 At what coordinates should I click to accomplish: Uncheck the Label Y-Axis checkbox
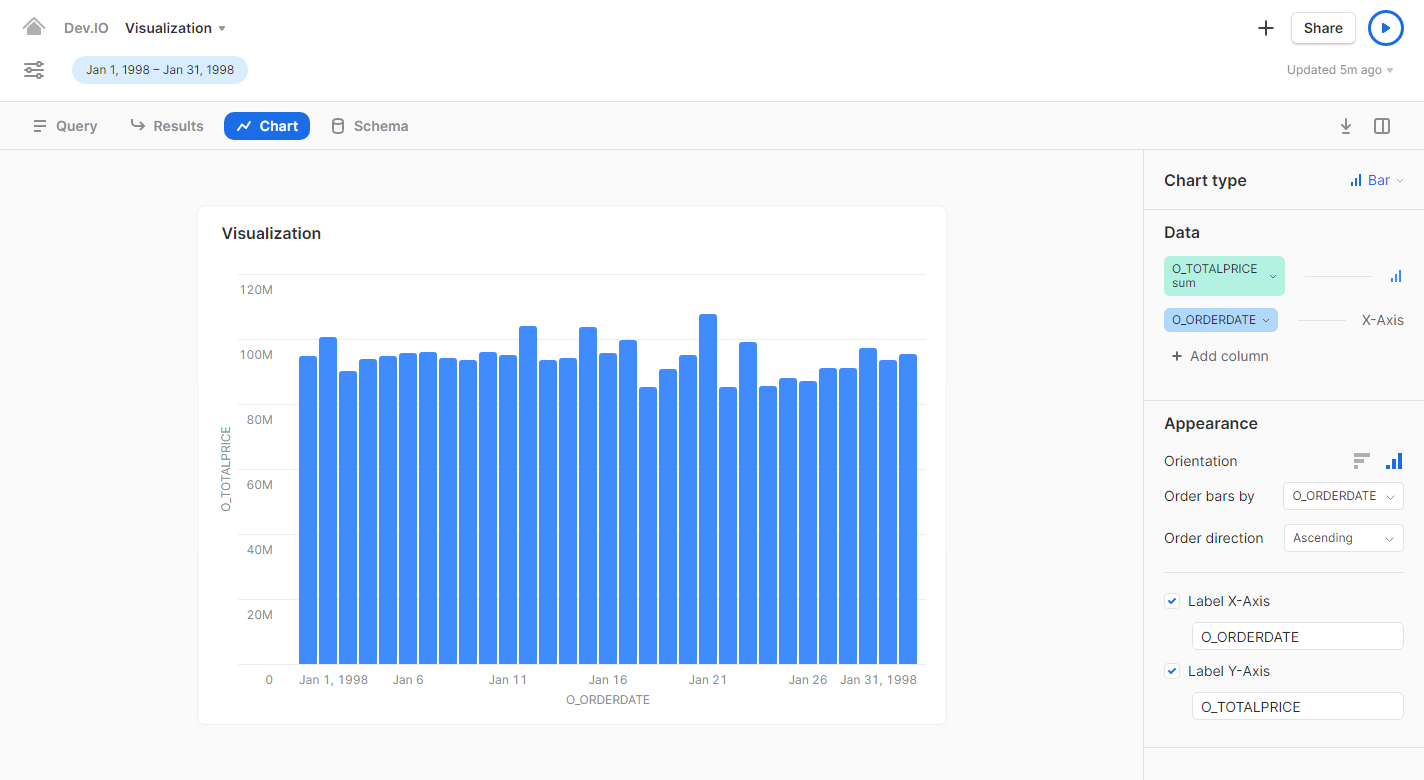coord(1172,671)
